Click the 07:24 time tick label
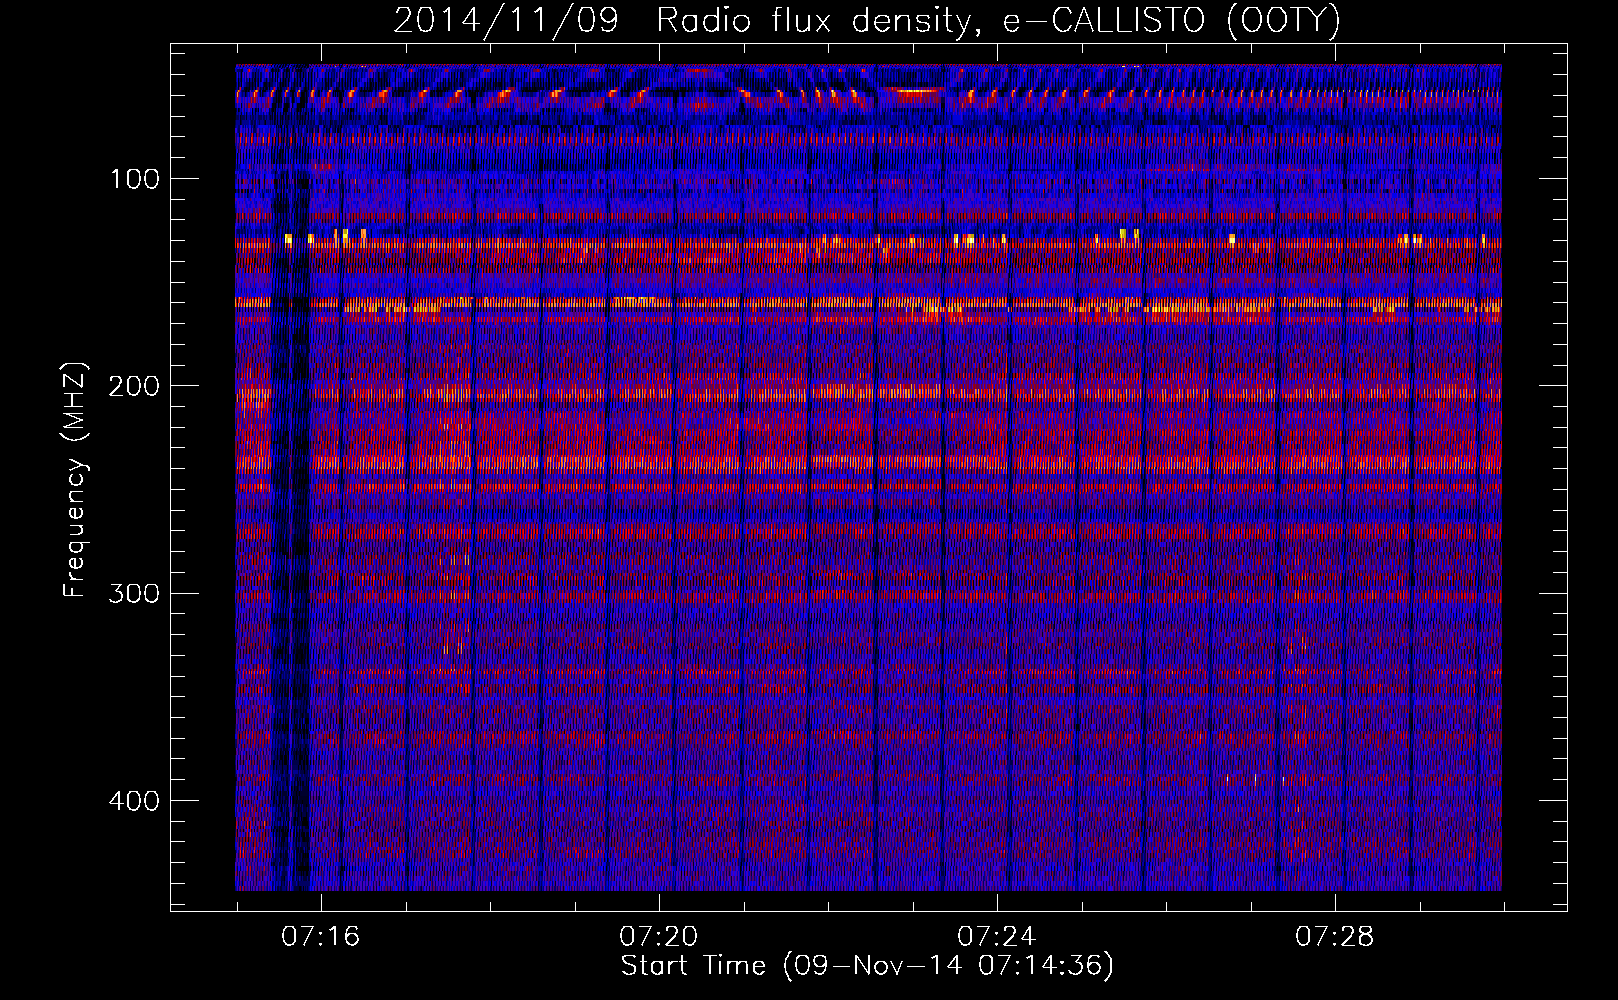 point(997,937)
